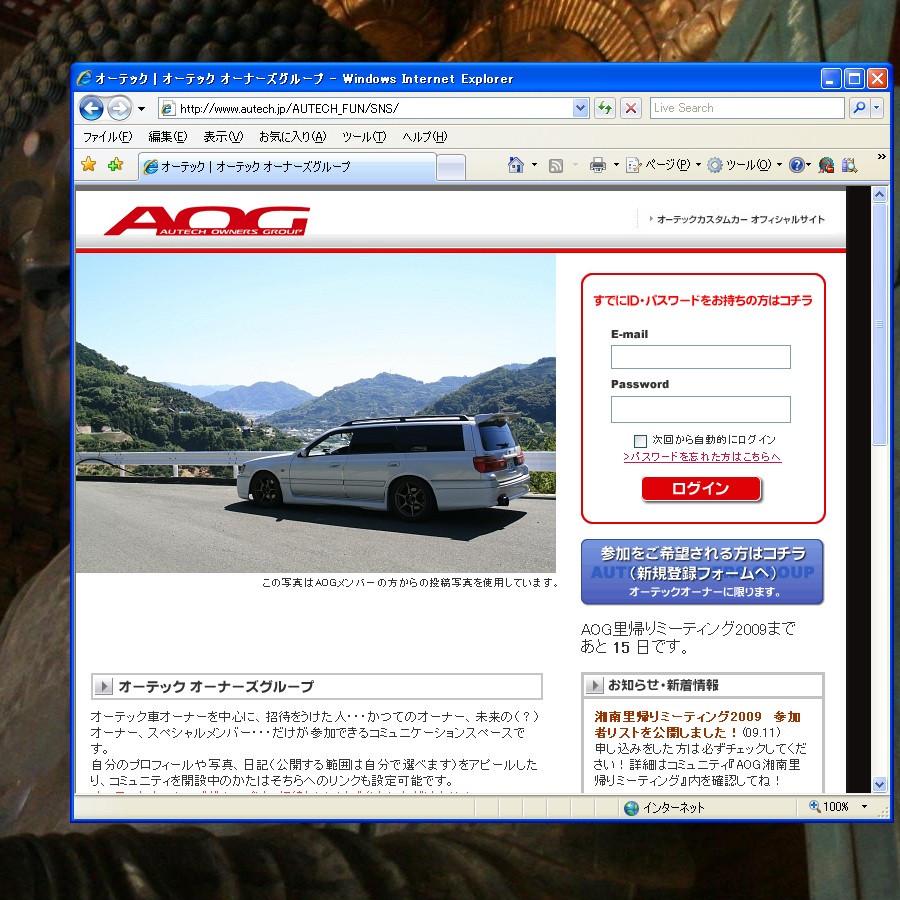The image size is (900, 900).
Task: Open 湘南里帰りミーティング2009 参加者リスト news link
Action: tap(697, 724)
